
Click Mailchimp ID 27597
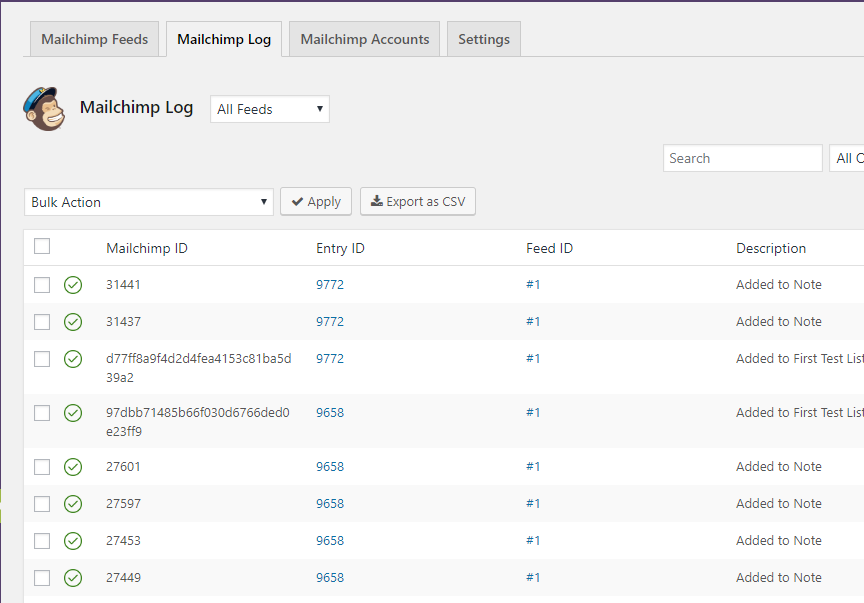[x=123, y=504]
